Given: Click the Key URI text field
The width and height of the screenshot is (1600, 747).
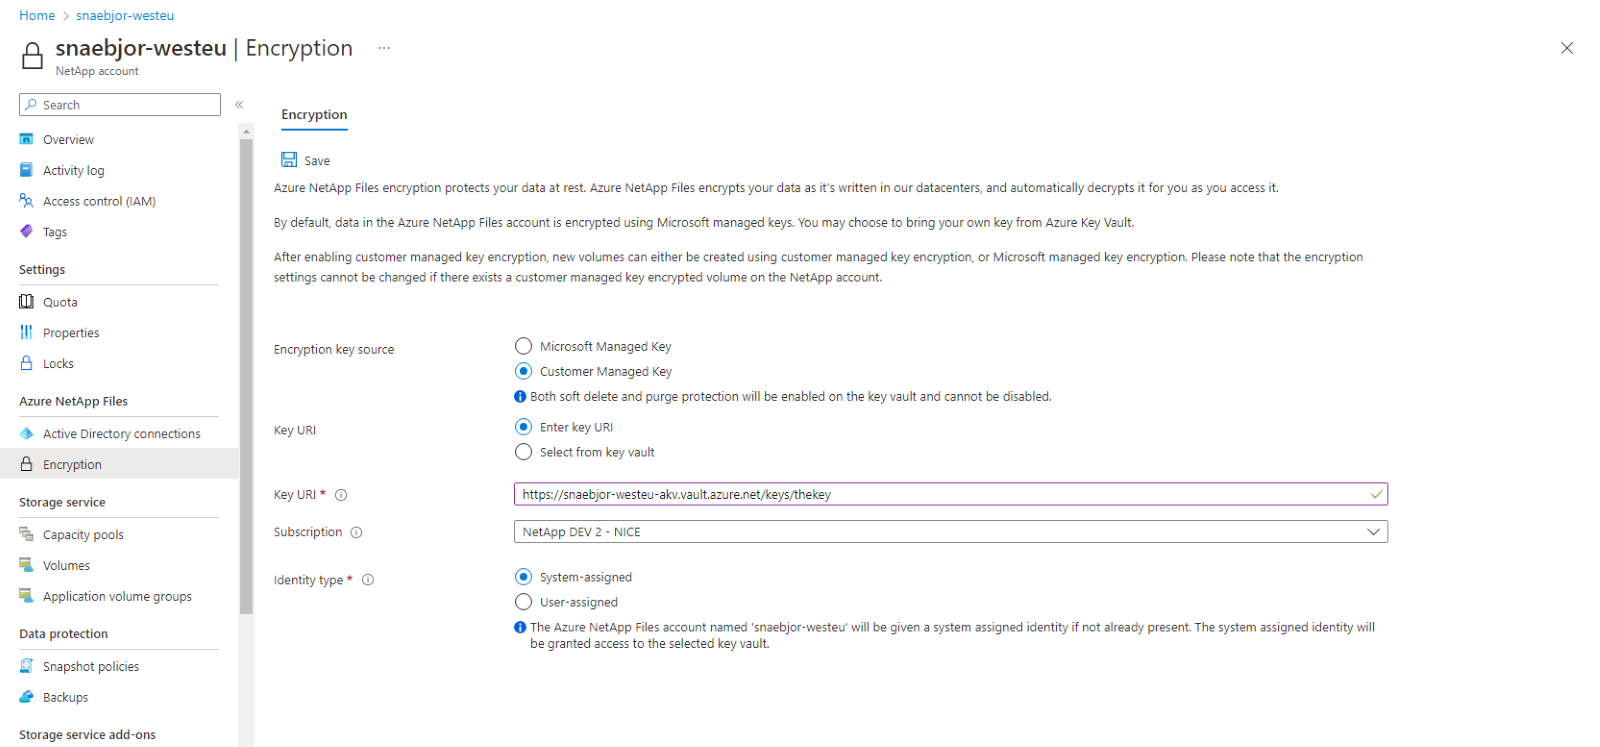Looking at the screenshot, I should pos(940,494).
